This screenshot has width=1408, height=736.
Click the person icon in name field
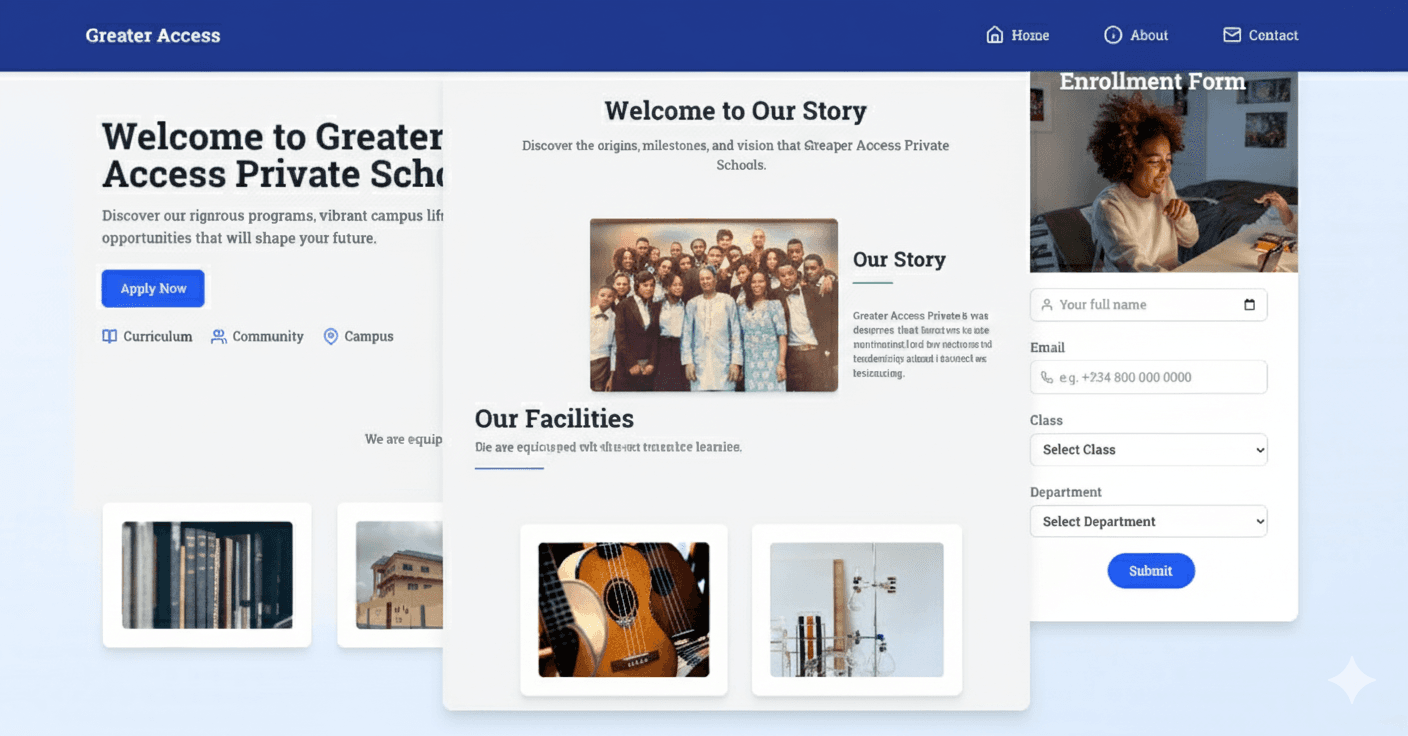point(1047,305)
